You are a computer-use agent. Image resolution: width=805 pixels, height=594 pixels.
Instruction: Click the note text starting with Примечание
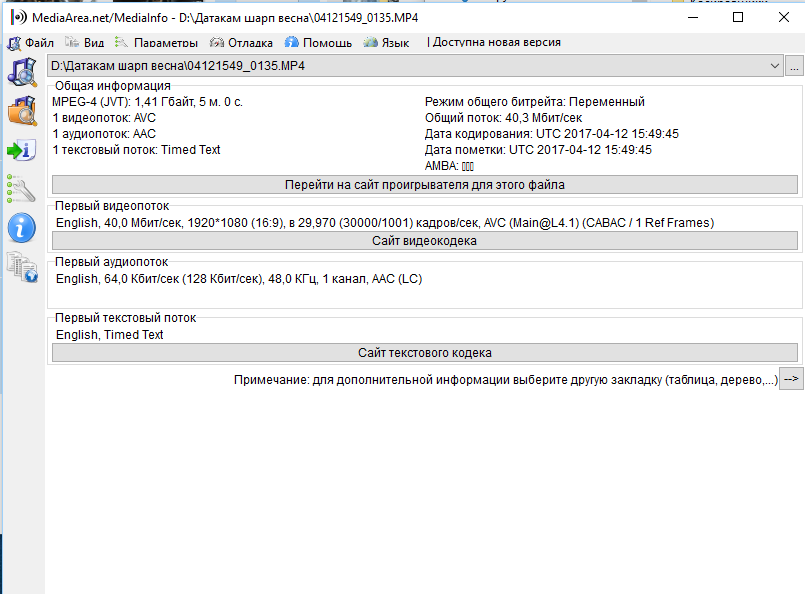(506, 380)
